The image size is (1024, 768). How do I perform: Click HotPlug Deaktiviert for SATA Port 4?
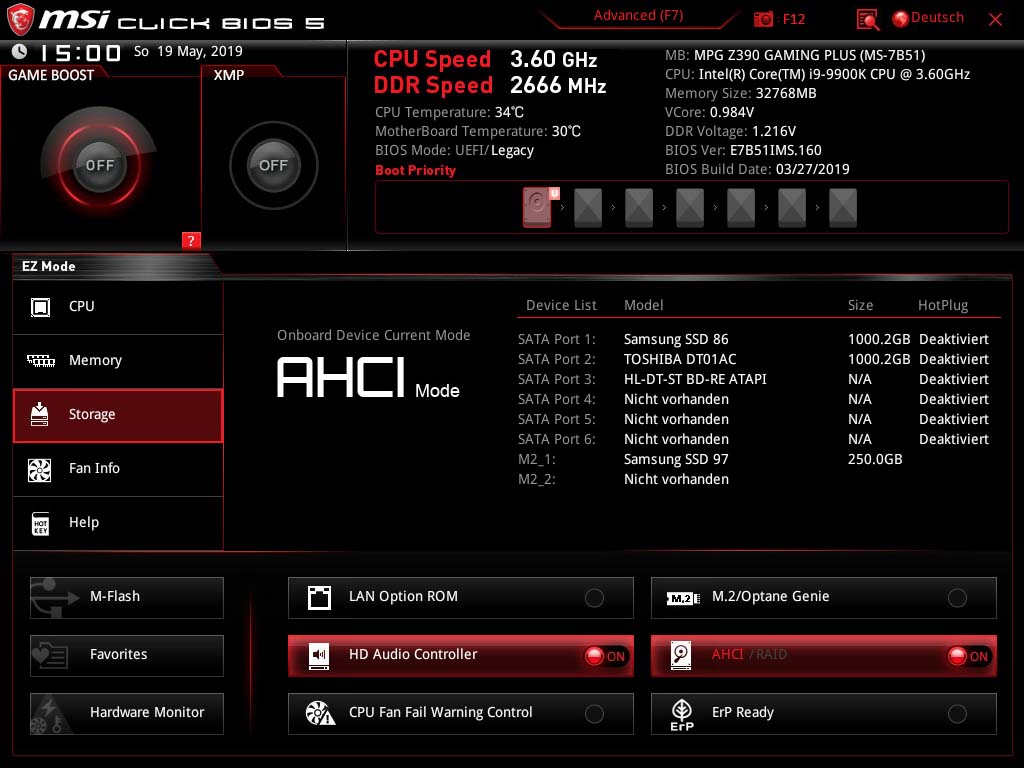coord(953,400)
